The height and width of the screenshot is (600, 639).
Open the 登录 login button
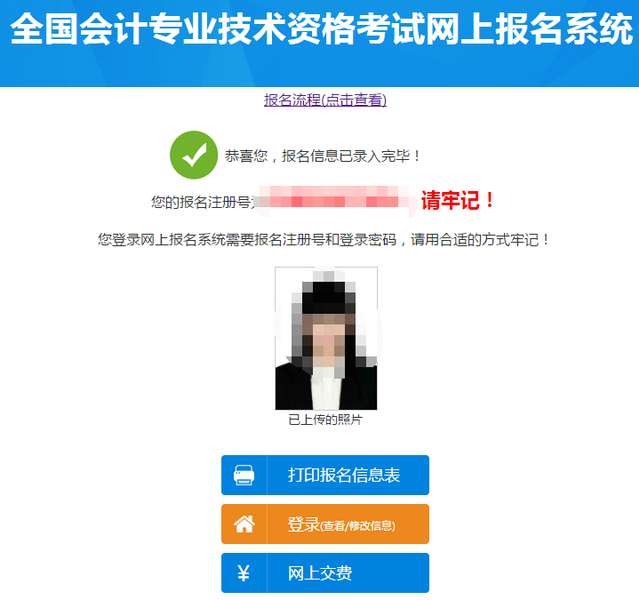click(x=325, y=524)
